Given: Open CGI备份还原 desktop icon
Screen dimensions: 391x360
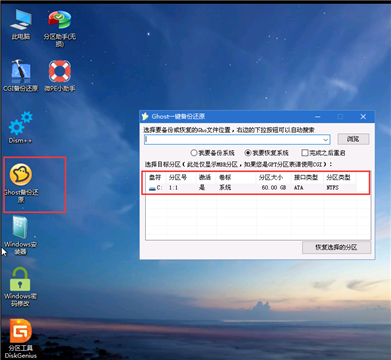Looking at the screenshot, I should (x=21, y=75).
